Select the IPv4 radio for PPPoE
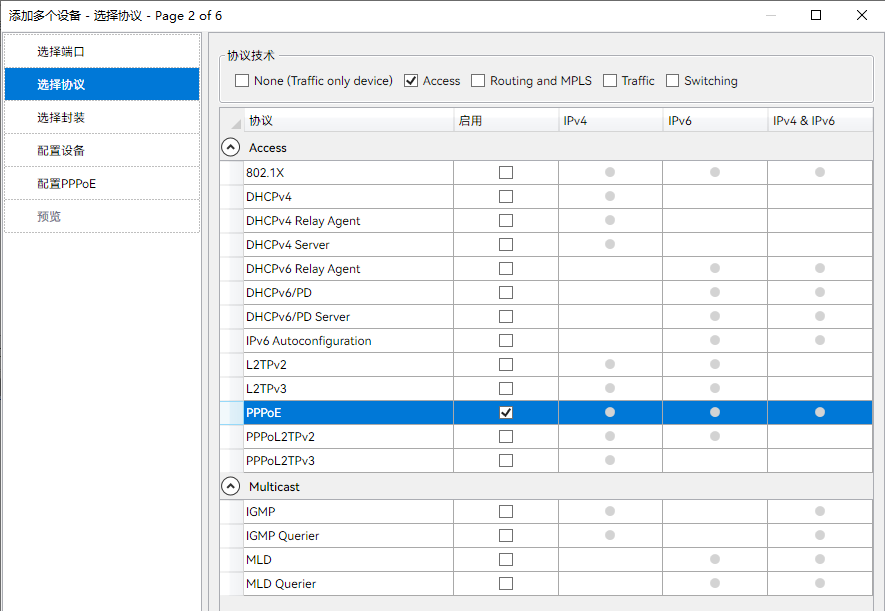This screenshot has width=885, height=611. [610, 413]
